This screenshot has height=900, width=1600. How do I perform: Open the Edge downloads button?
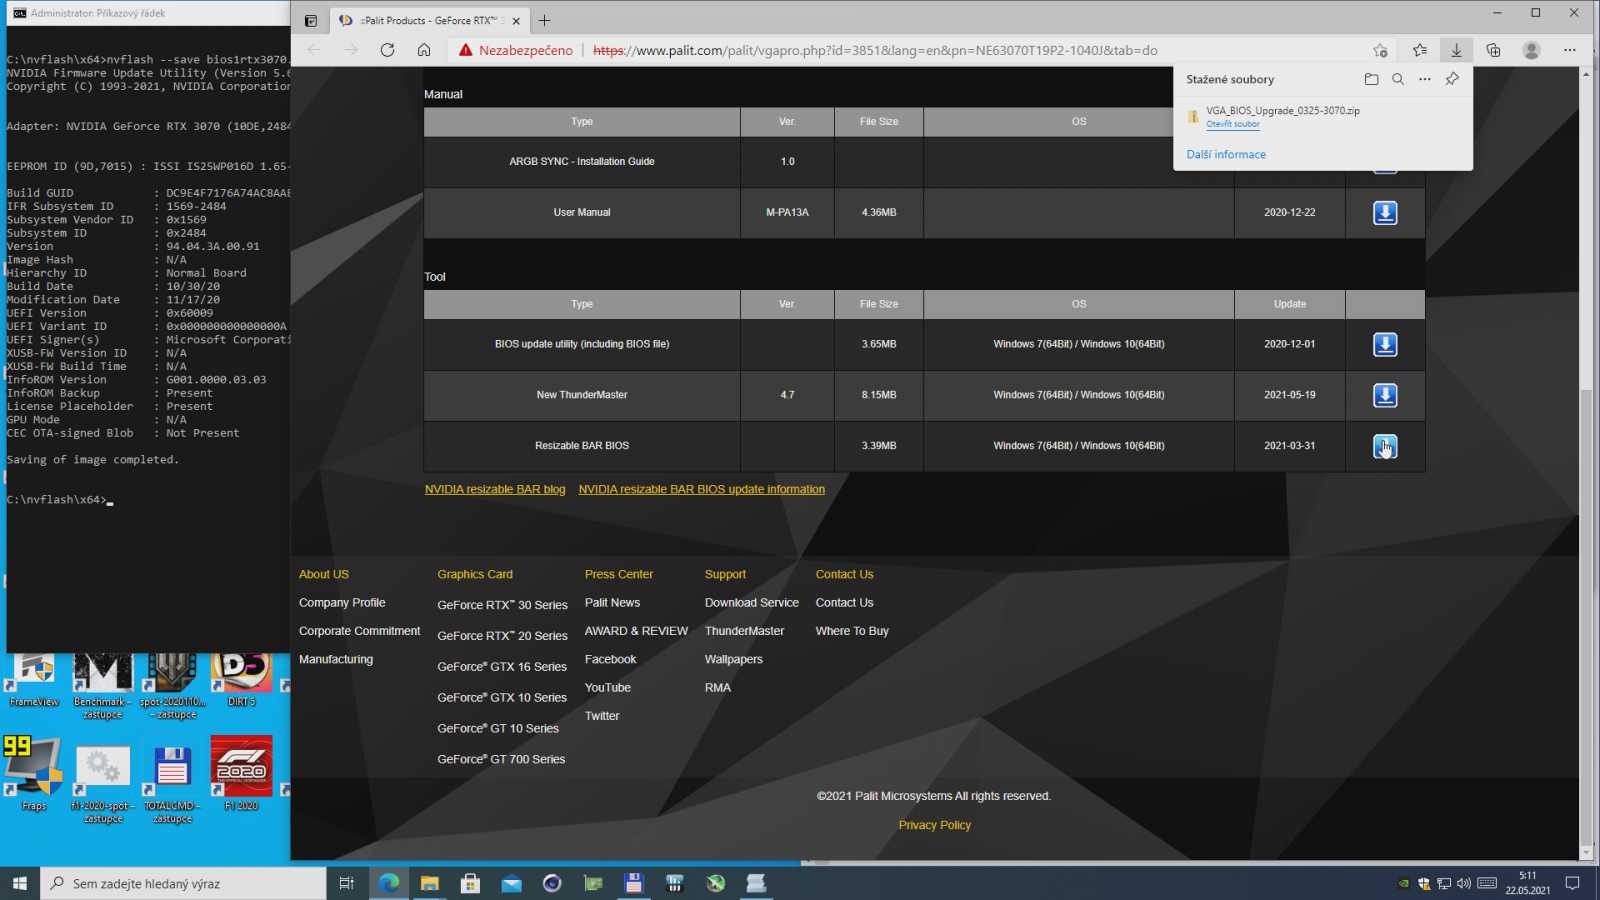(1456, 50)
